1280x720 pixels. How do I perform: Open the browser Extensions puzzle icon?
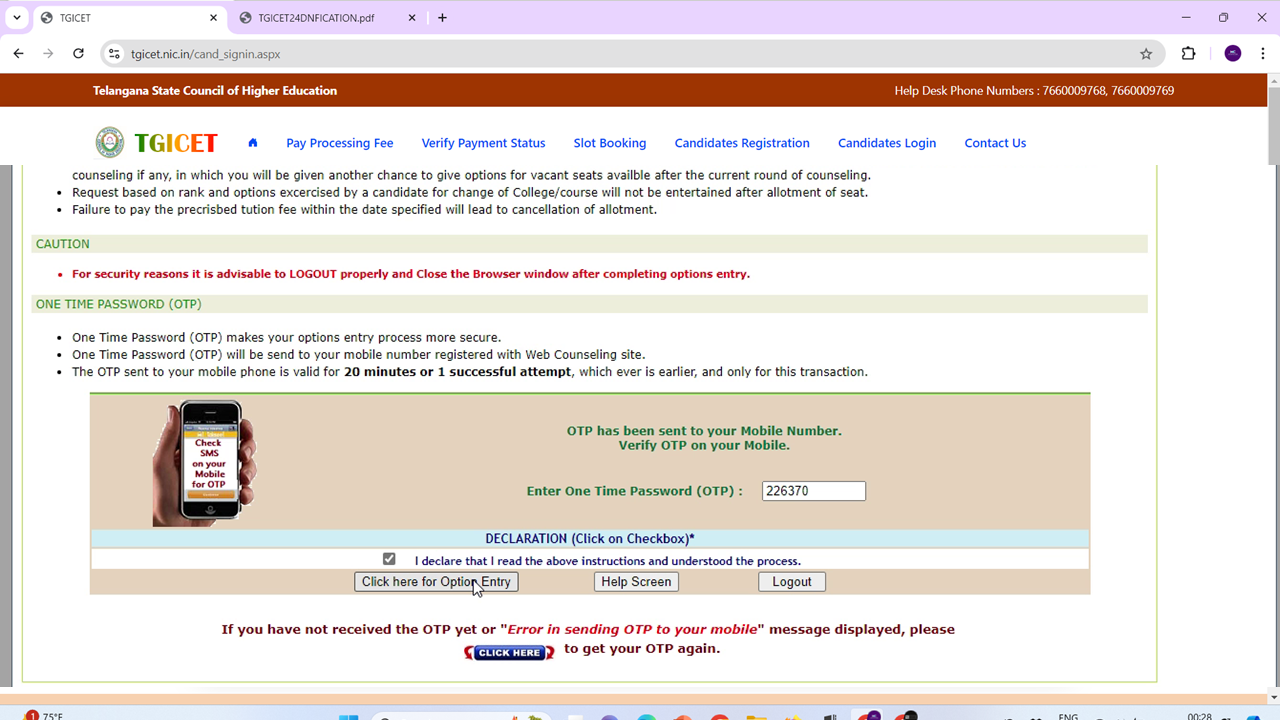[x=1188, y=53]
